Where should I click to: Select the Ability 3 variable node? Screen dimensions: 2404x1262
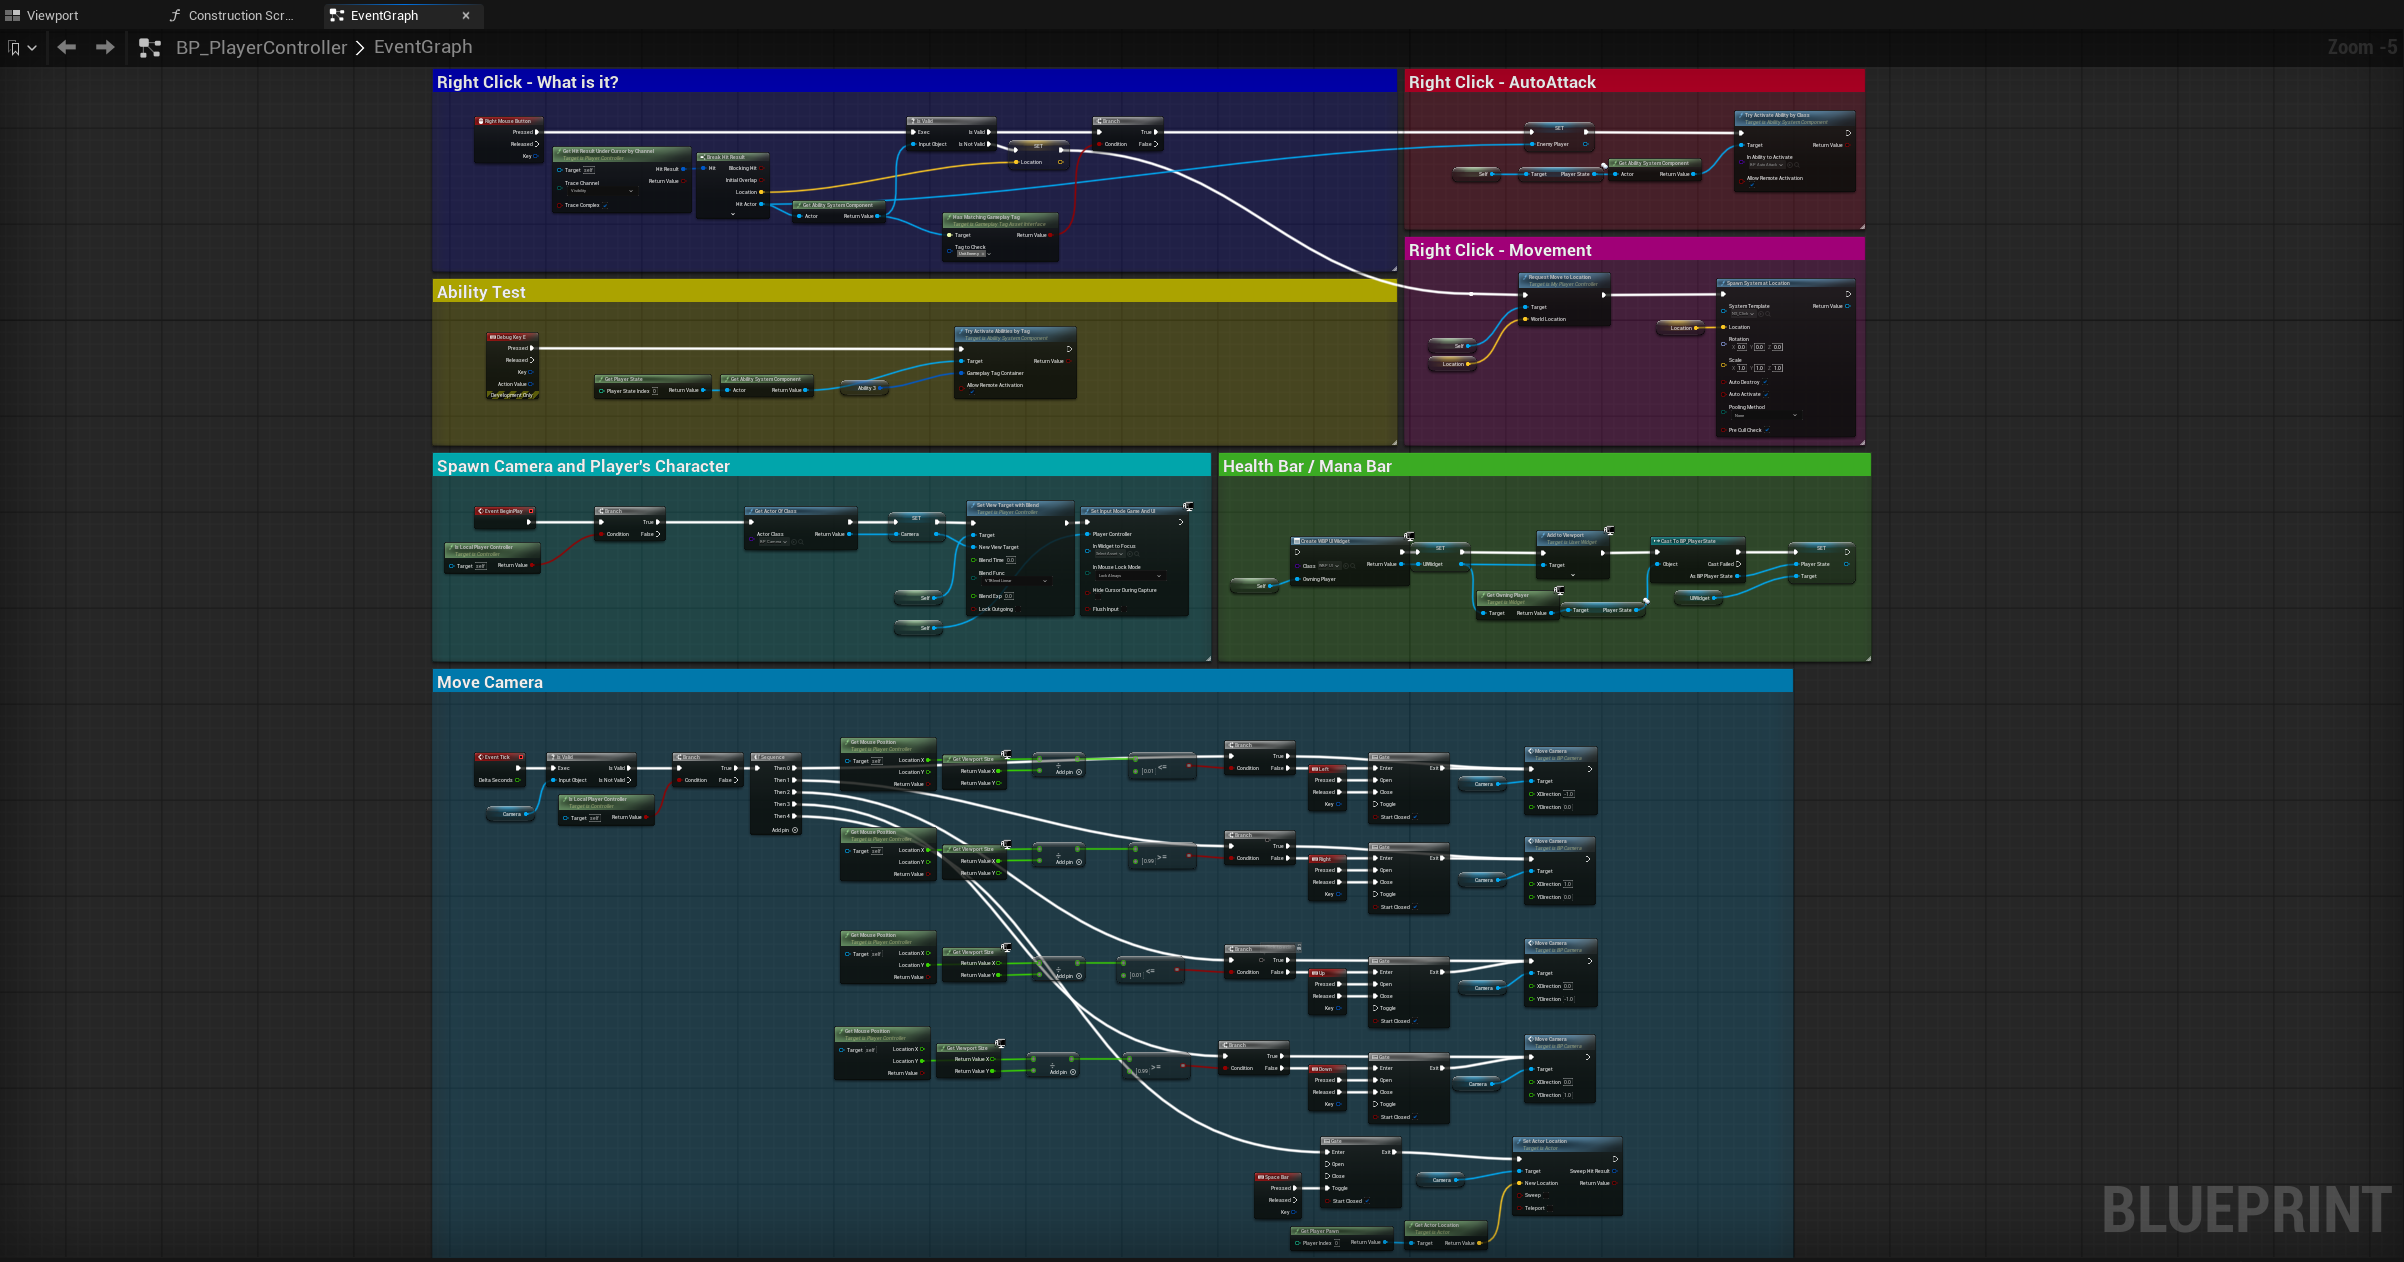coord(864,388)
